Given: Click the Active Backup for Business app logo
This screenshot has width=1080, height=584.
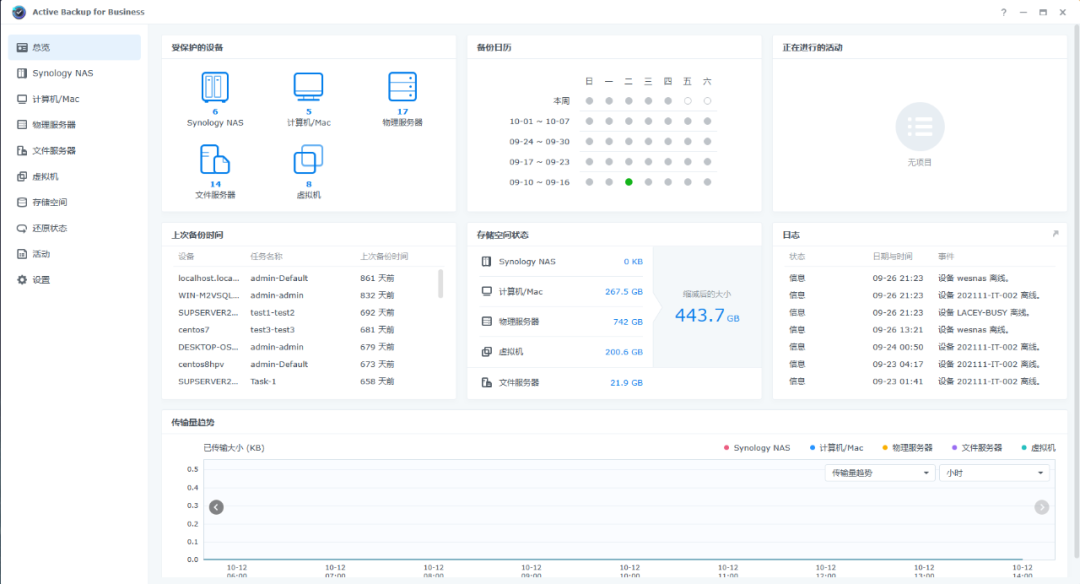Looking at the screenshot, I should 19,12.
